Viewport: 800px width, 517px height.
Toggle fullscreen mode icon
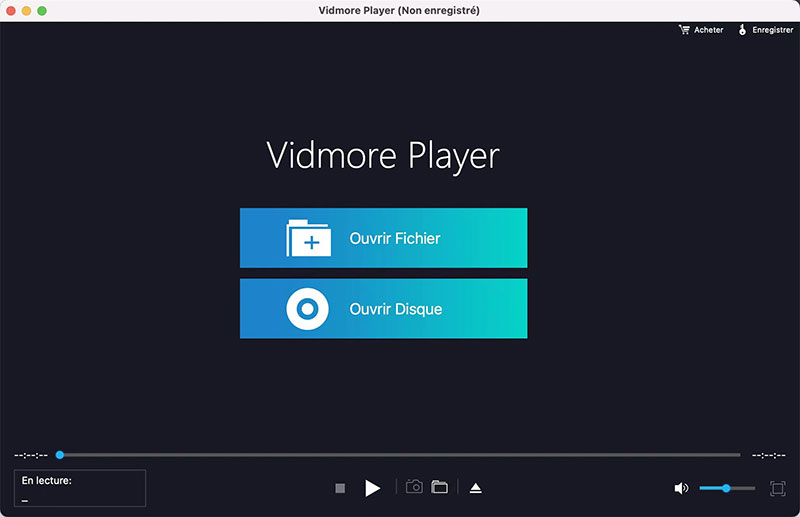tap(778, 488)
